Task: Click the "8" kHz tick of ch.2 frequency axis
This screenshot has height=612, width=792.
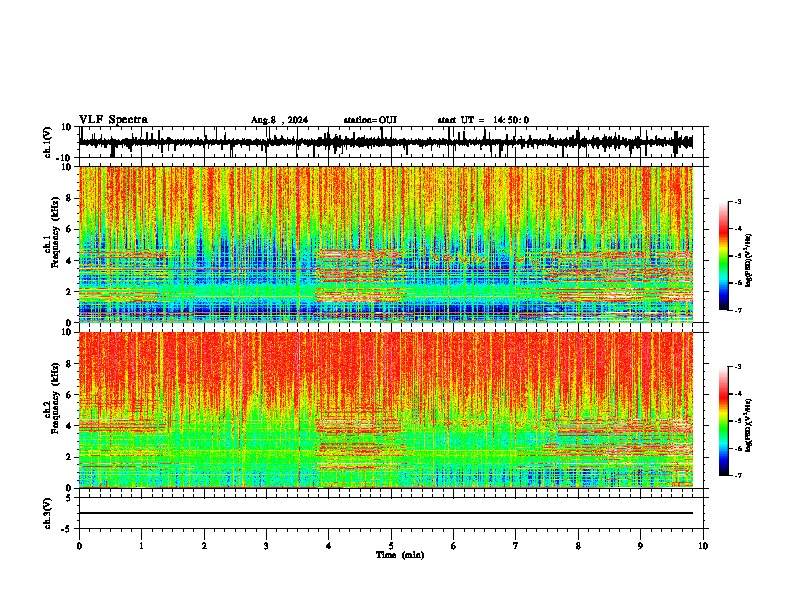Action: coord(69,364)
